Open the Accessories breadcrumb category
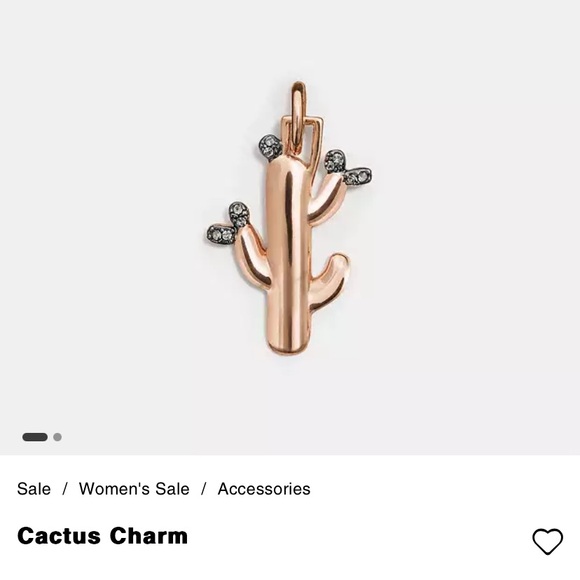Image resolution: width=580 pixels, height=580 pixels. (x=264, y=489)
